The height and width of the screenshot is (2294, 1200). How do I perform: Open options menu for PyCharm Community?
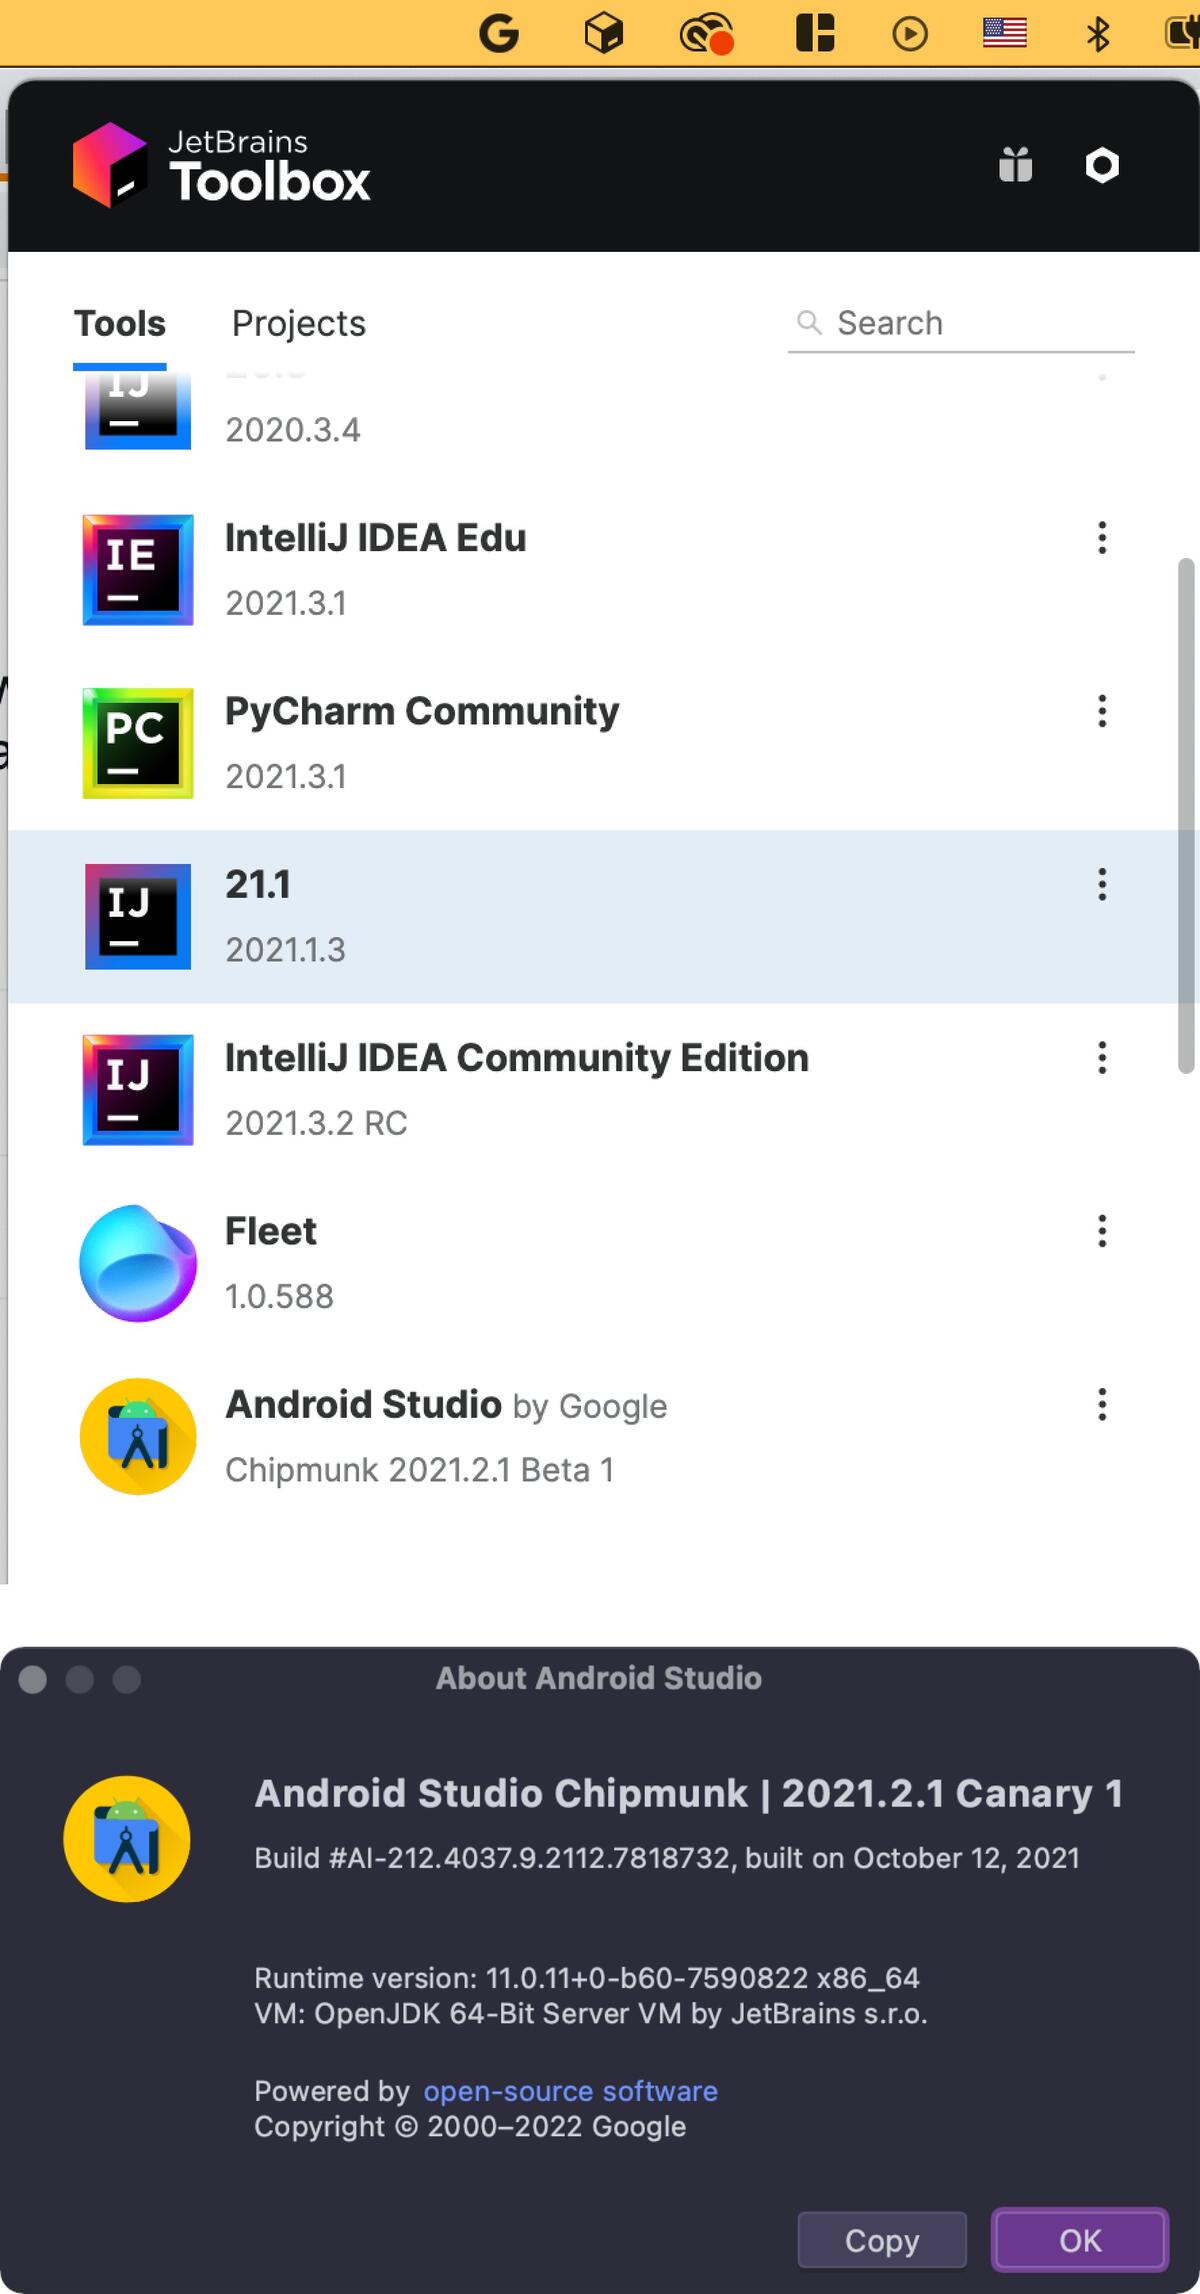(x=1102, y=711)
